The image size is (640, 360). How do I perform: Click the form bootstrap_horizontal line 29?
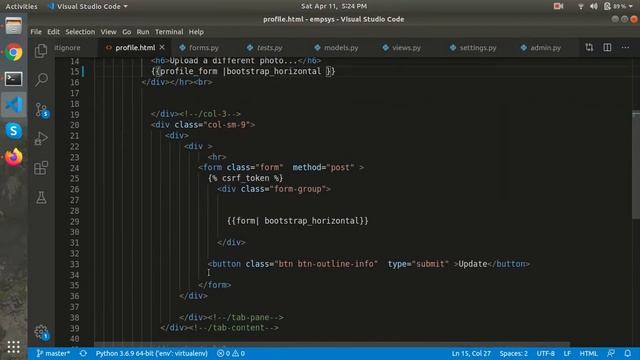tap(298, 221)
